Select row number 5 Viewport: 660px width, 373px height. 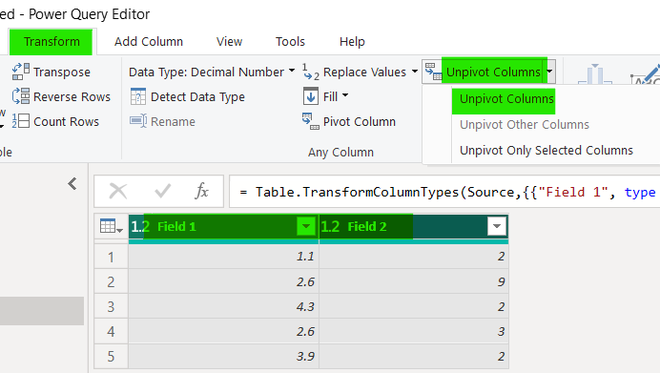(x=111, y=356)
